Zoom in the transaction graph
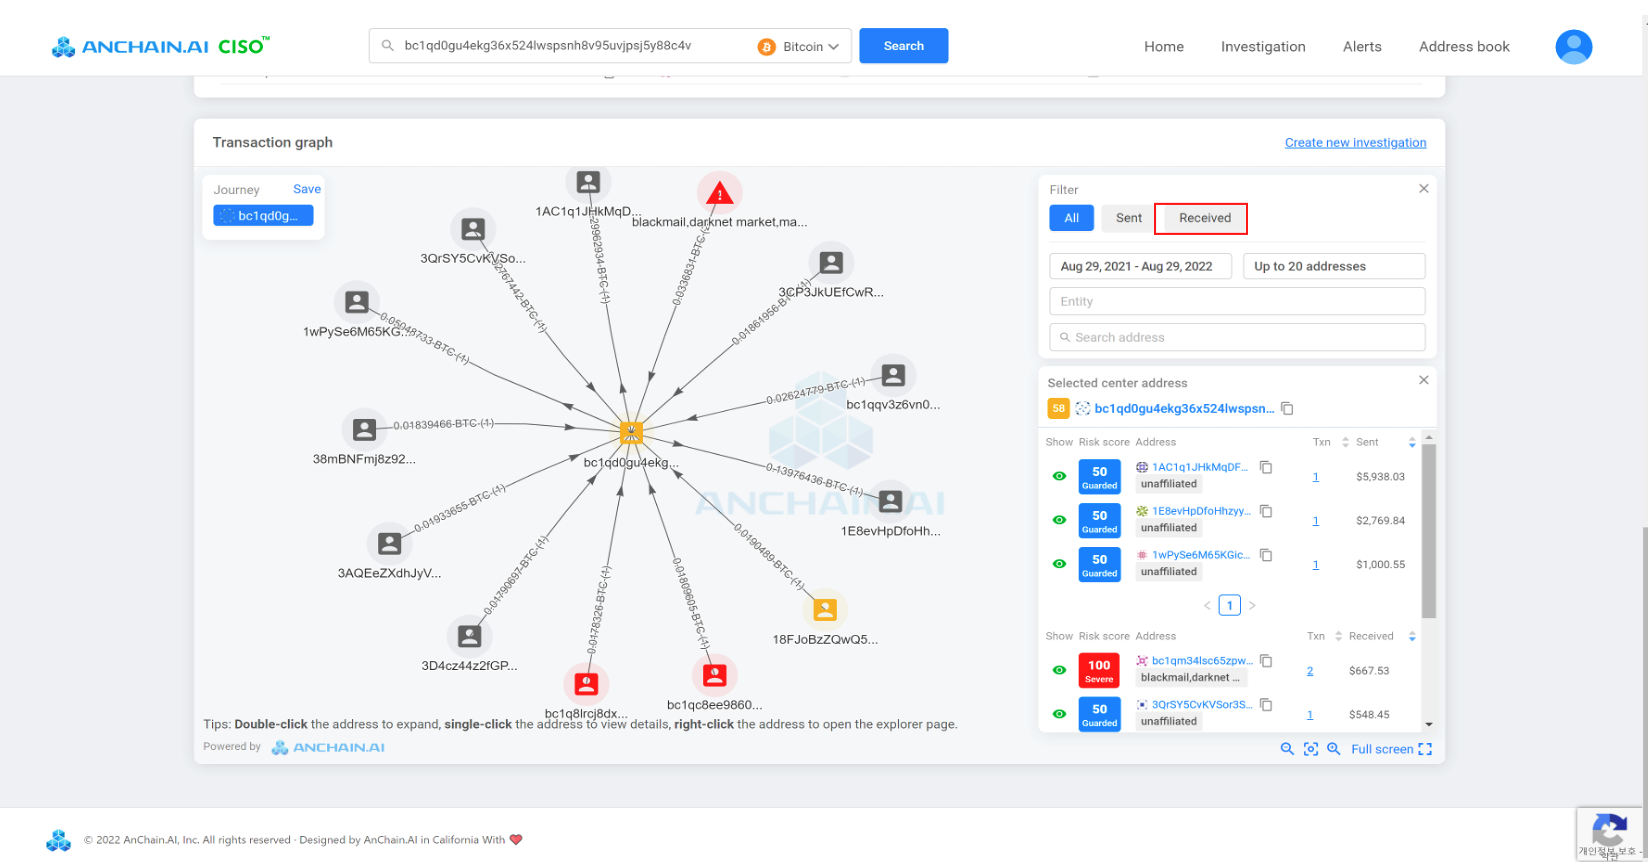Image resolution: width=1648 pixels, height=862 pixels. coord(1334,749)
